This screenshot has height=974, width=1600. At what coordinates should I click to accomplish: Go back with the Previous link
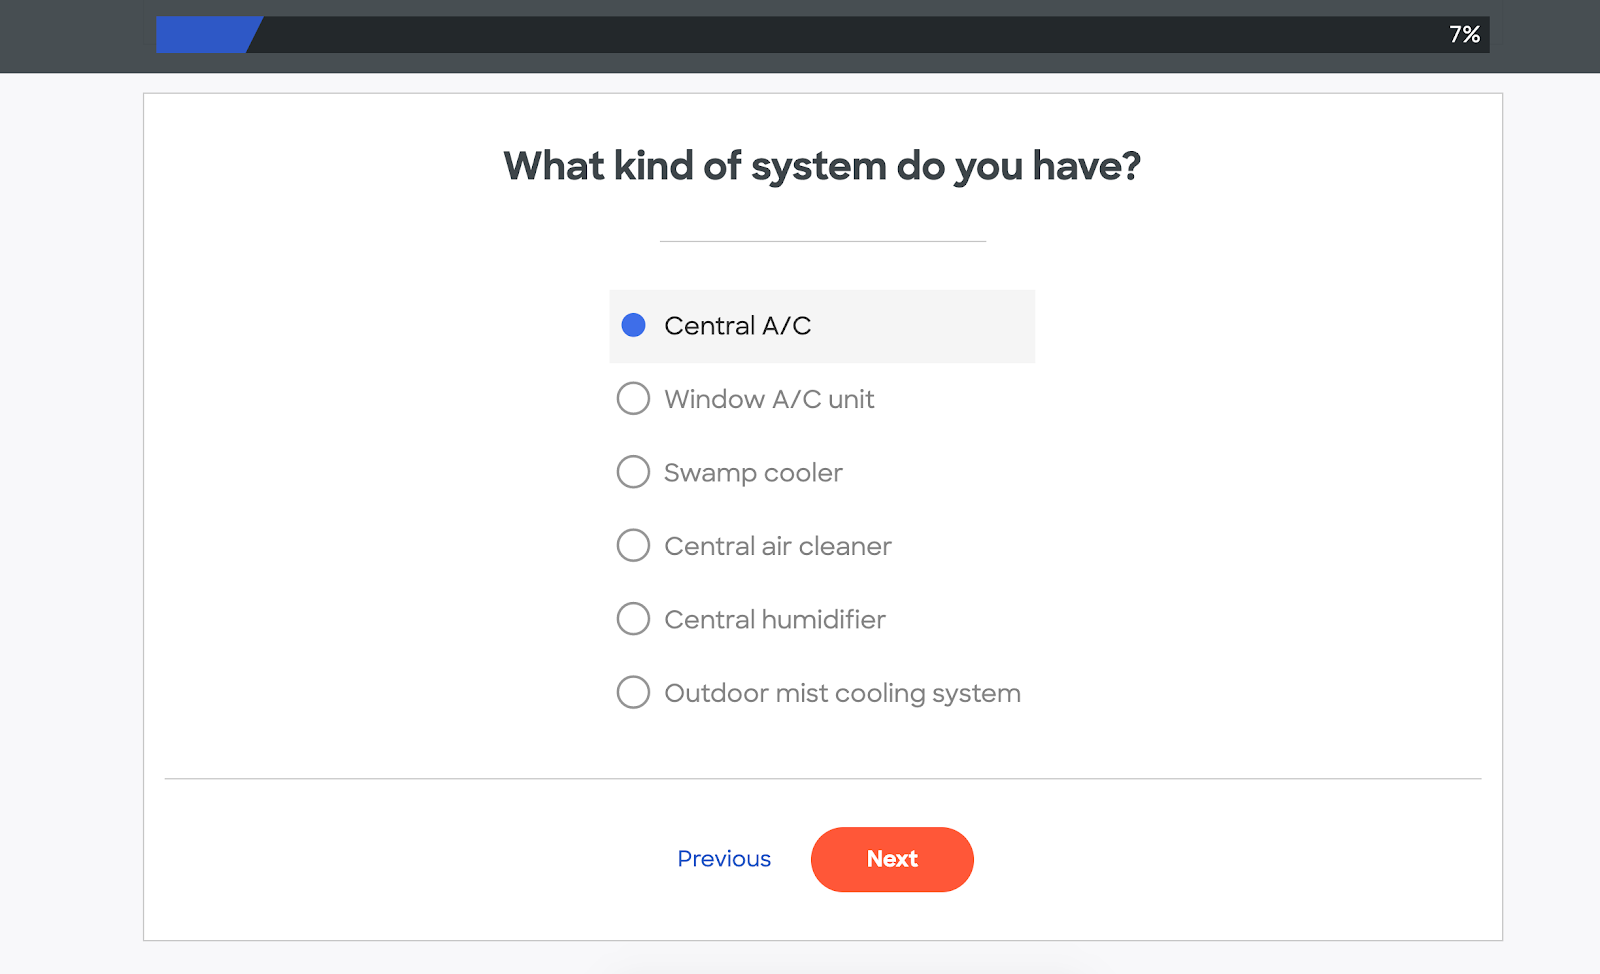click(724, 859)
